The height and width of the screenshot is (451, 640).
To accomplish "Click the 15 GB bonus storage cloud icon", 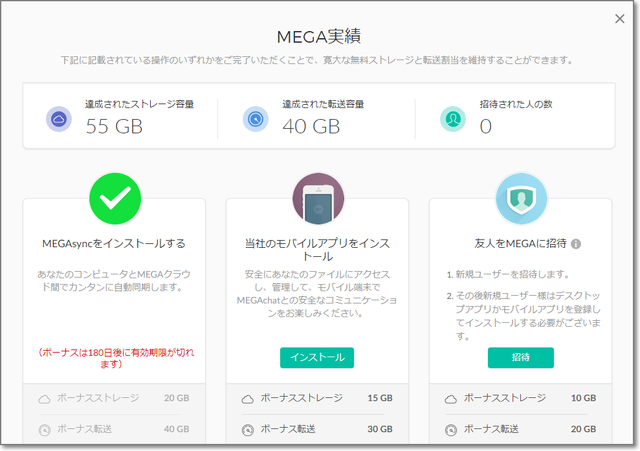I will [x=246, y=399].
